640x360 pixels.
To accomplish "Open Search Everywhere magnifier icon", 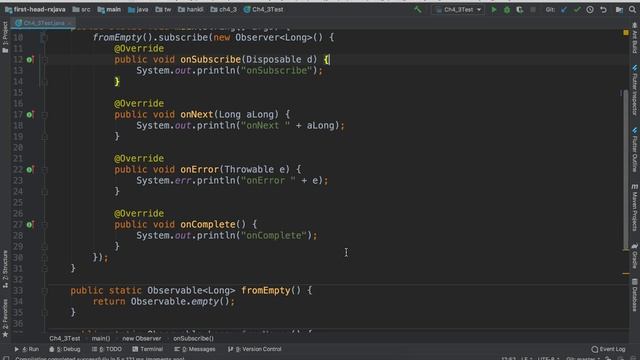I will (x=632, y=9).
